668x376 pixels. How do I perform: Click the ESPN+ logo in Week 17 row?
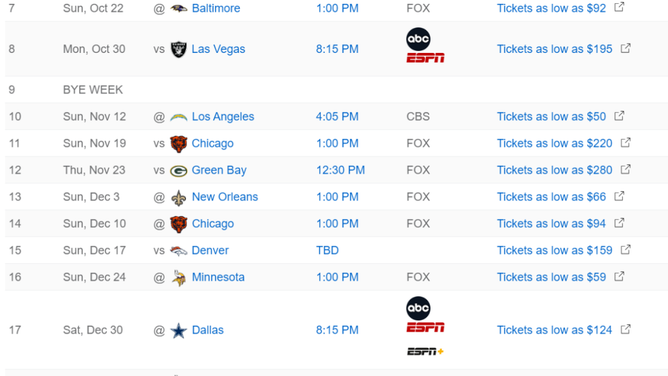coord(425,351)
